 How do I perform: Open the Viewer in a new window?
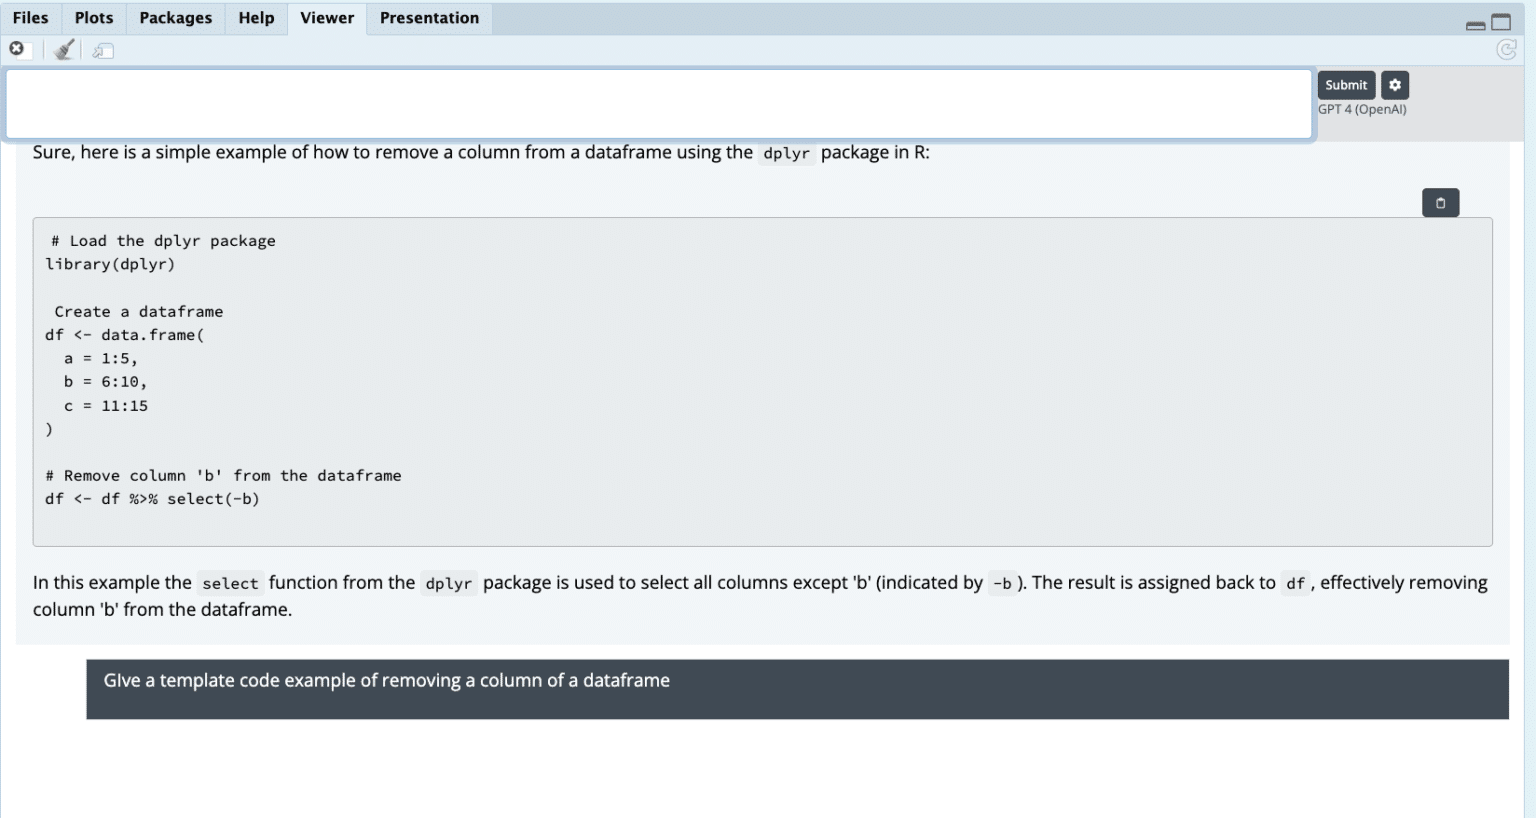coord(101,49)
